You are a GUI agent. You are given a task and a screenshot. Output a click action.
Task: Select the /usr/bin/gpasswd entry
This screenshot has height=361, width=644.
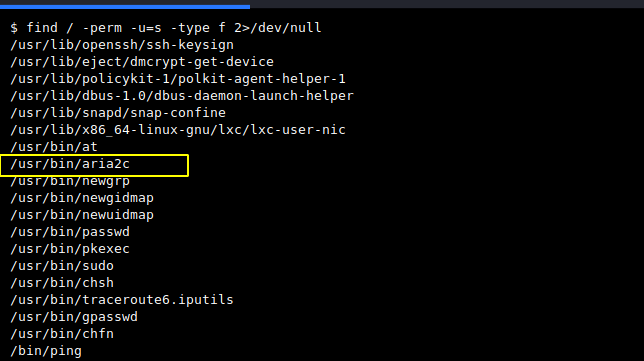click(74, 317)
